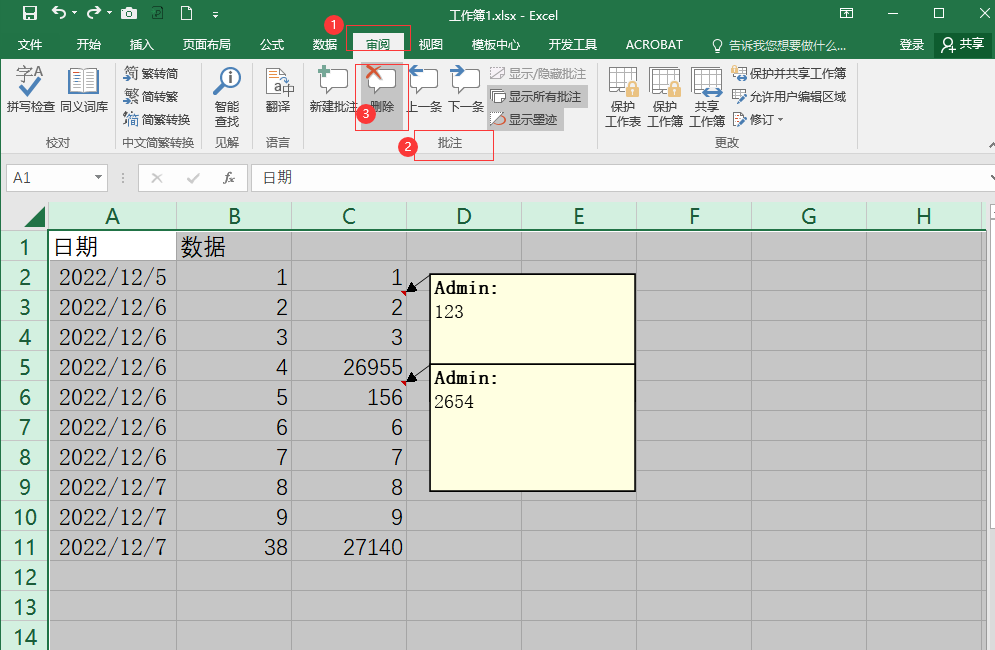Viewport: 995px width, 650px height.
Task: Open the 文件 menu
Action: point(30,44)
